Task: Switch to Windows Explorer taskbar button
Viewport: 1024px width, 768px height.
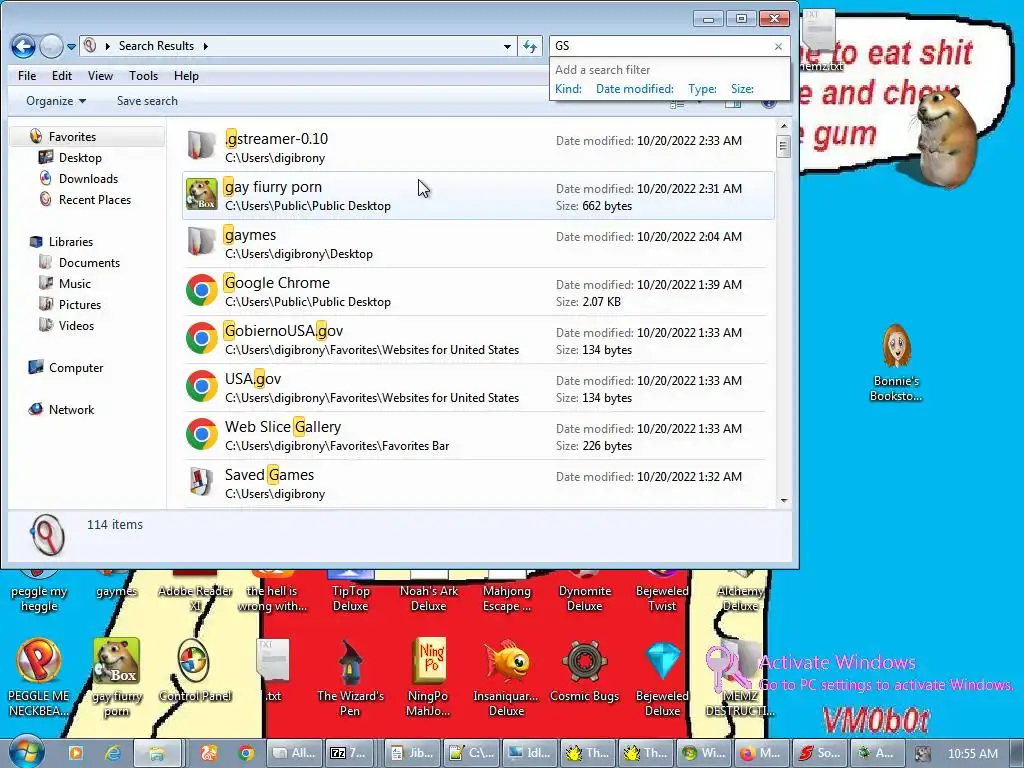Action: pos(157,753)
